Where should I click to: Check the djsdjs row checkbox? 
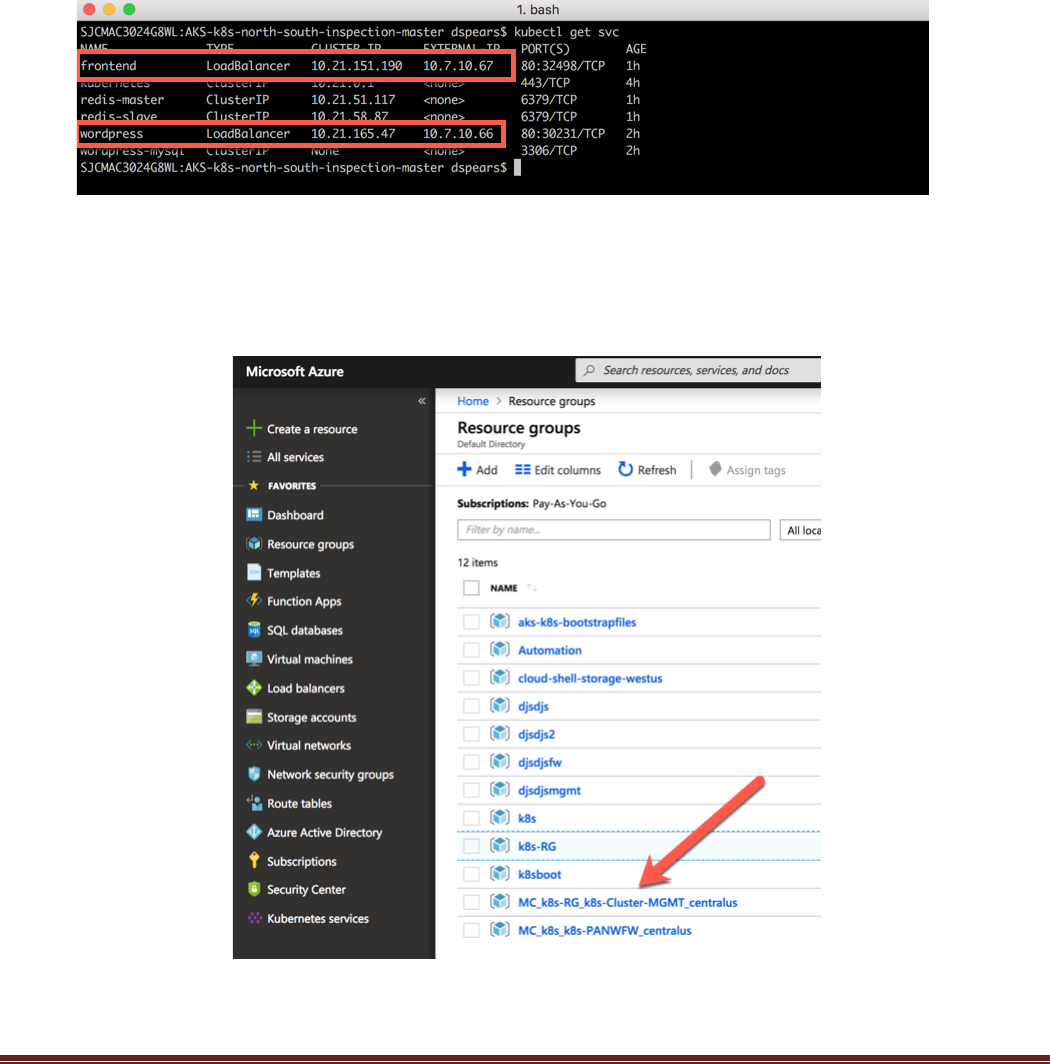tap(471, 706)
